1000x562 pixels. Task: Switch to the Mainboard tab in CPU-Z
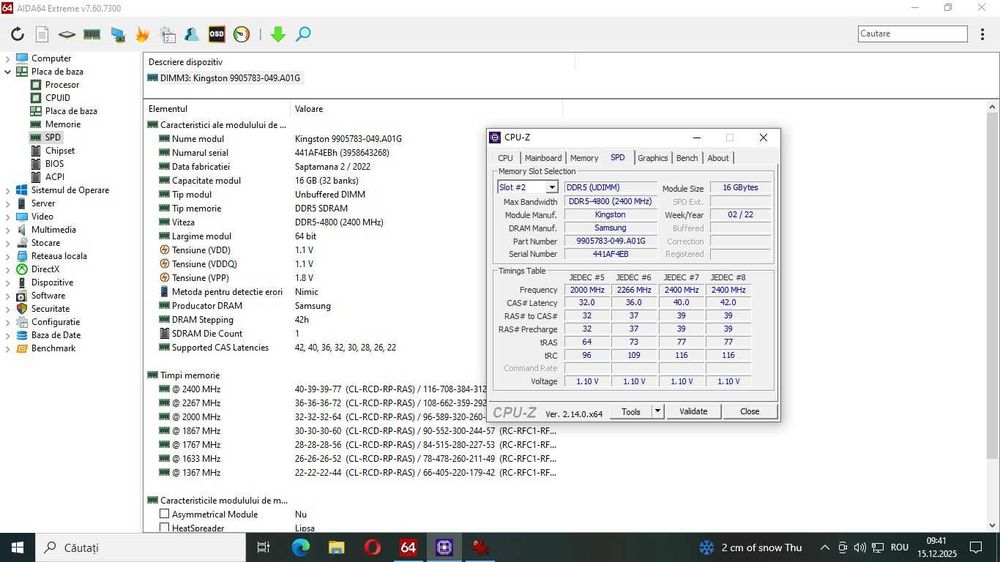point(543,158)
